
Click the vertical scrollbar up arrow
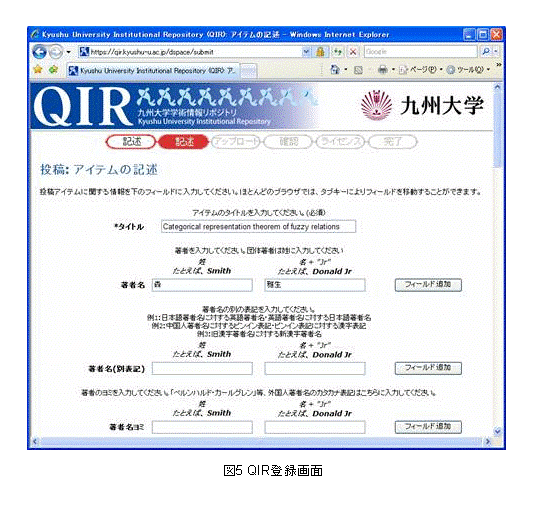pyautogui.click(x=497, y=87)
